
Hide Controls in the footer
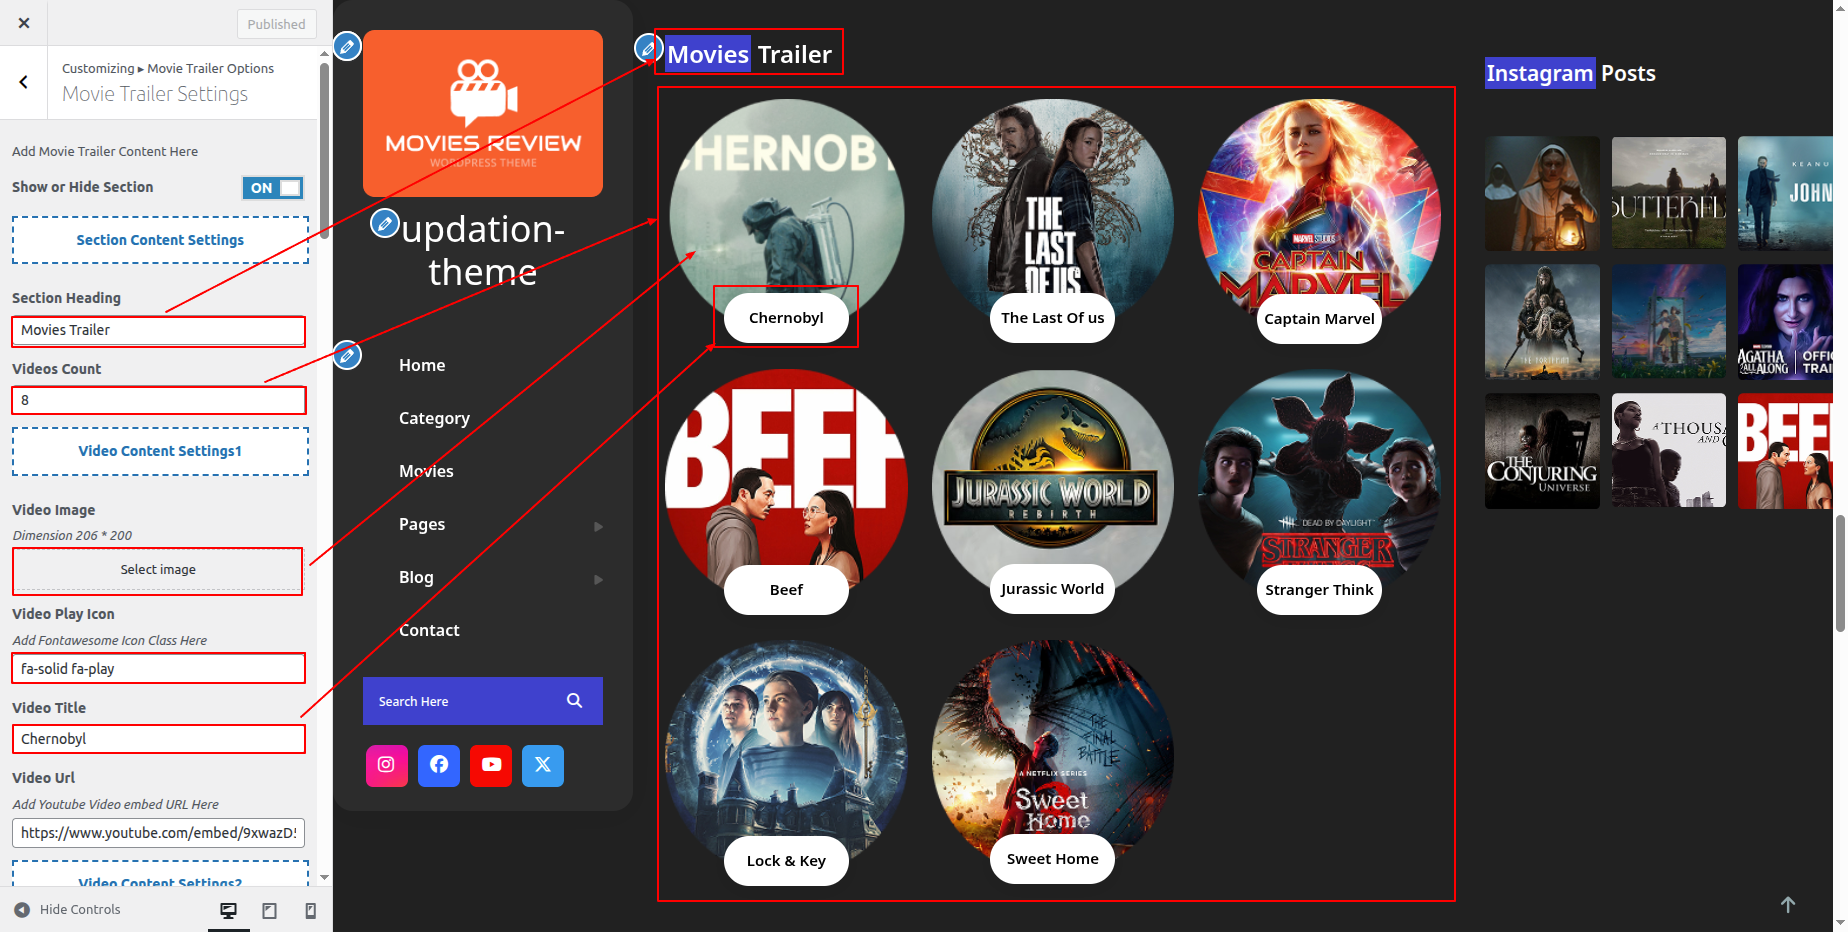coord(68,910)
